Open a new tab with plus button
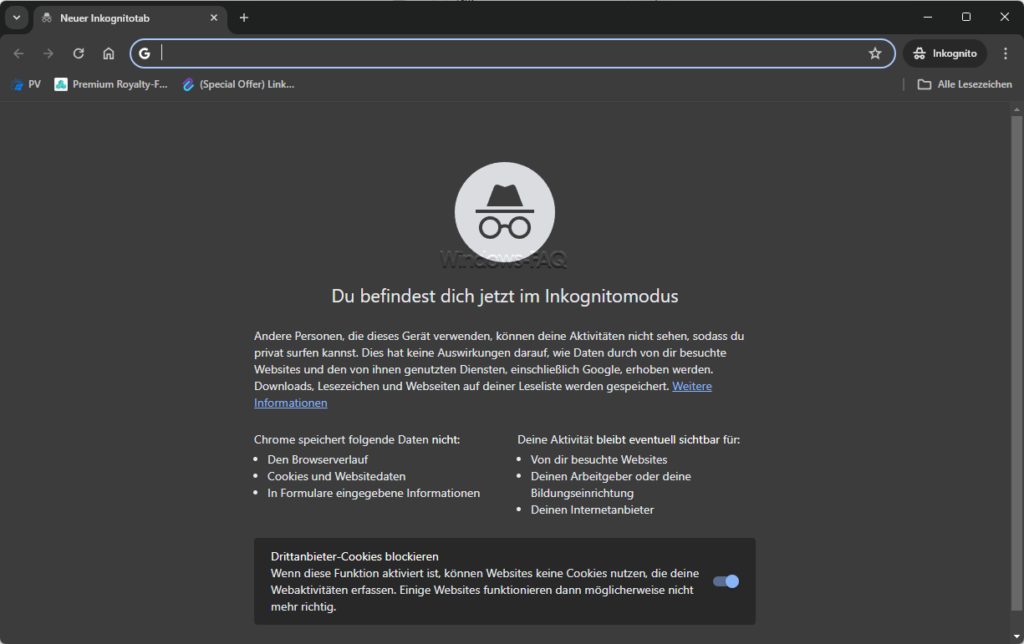The width and height of the screenshot is (1024, 644). 244,18
